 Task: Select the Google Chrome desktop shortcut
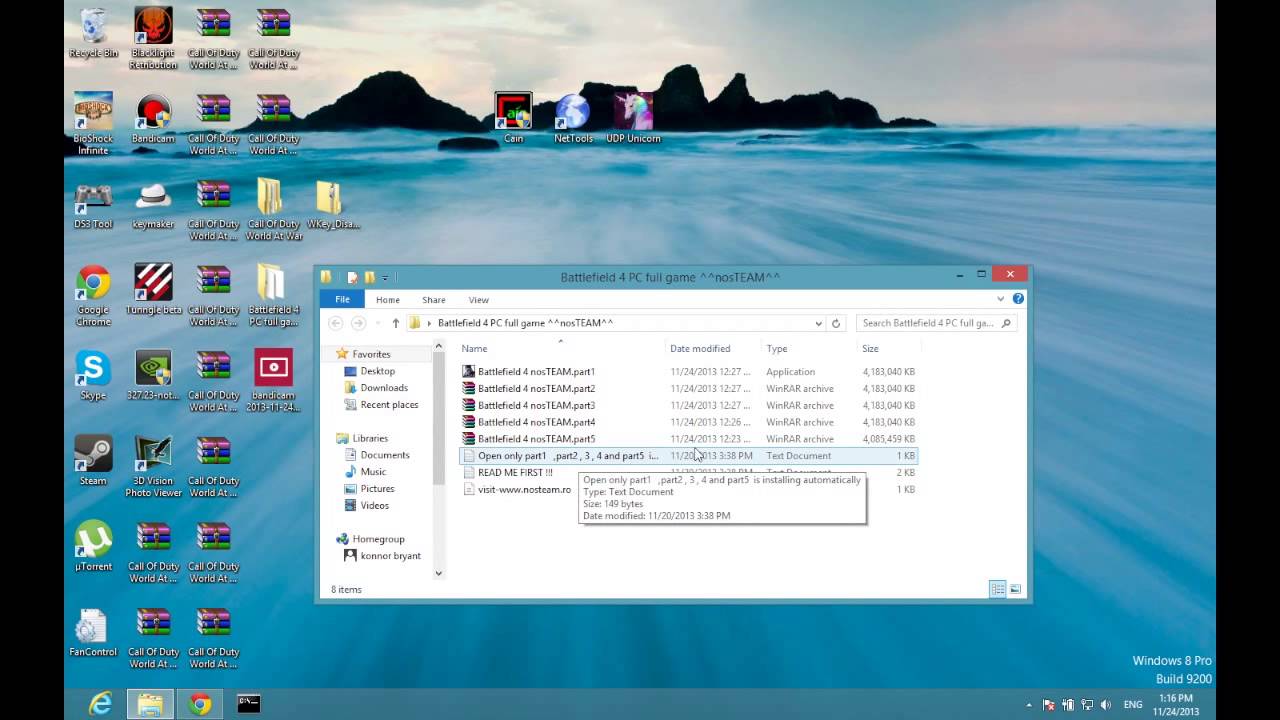[x=93, y=295]
